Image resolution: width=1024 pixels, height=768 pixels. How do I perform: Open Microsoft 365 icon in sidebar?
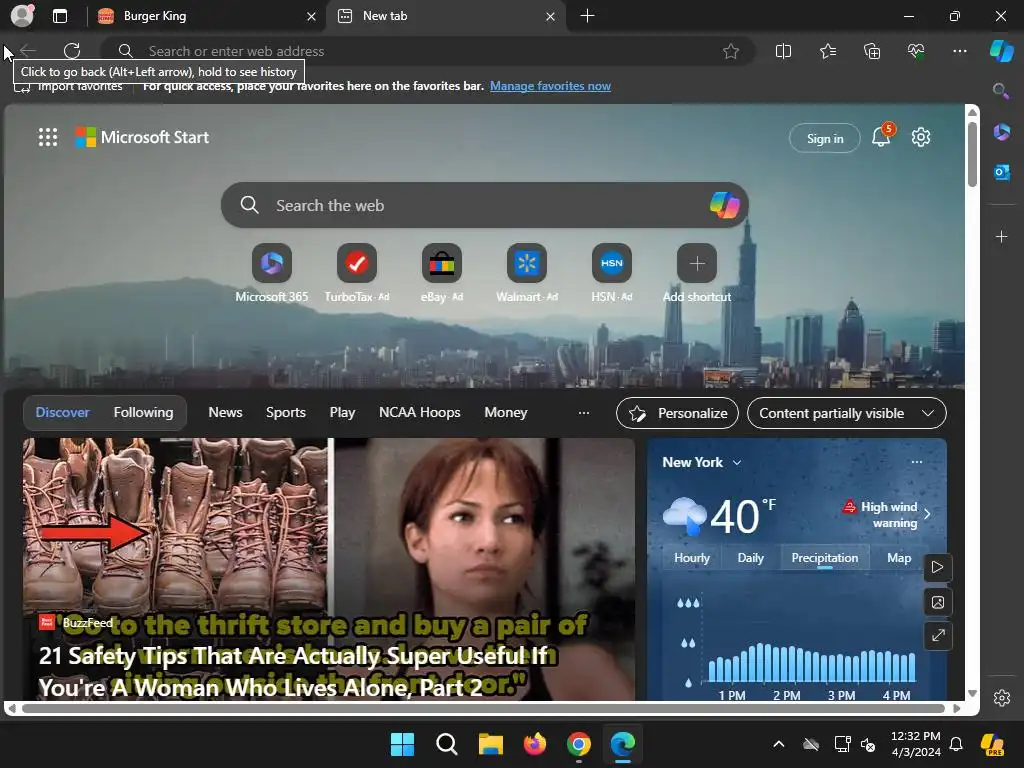point(1001,132)
